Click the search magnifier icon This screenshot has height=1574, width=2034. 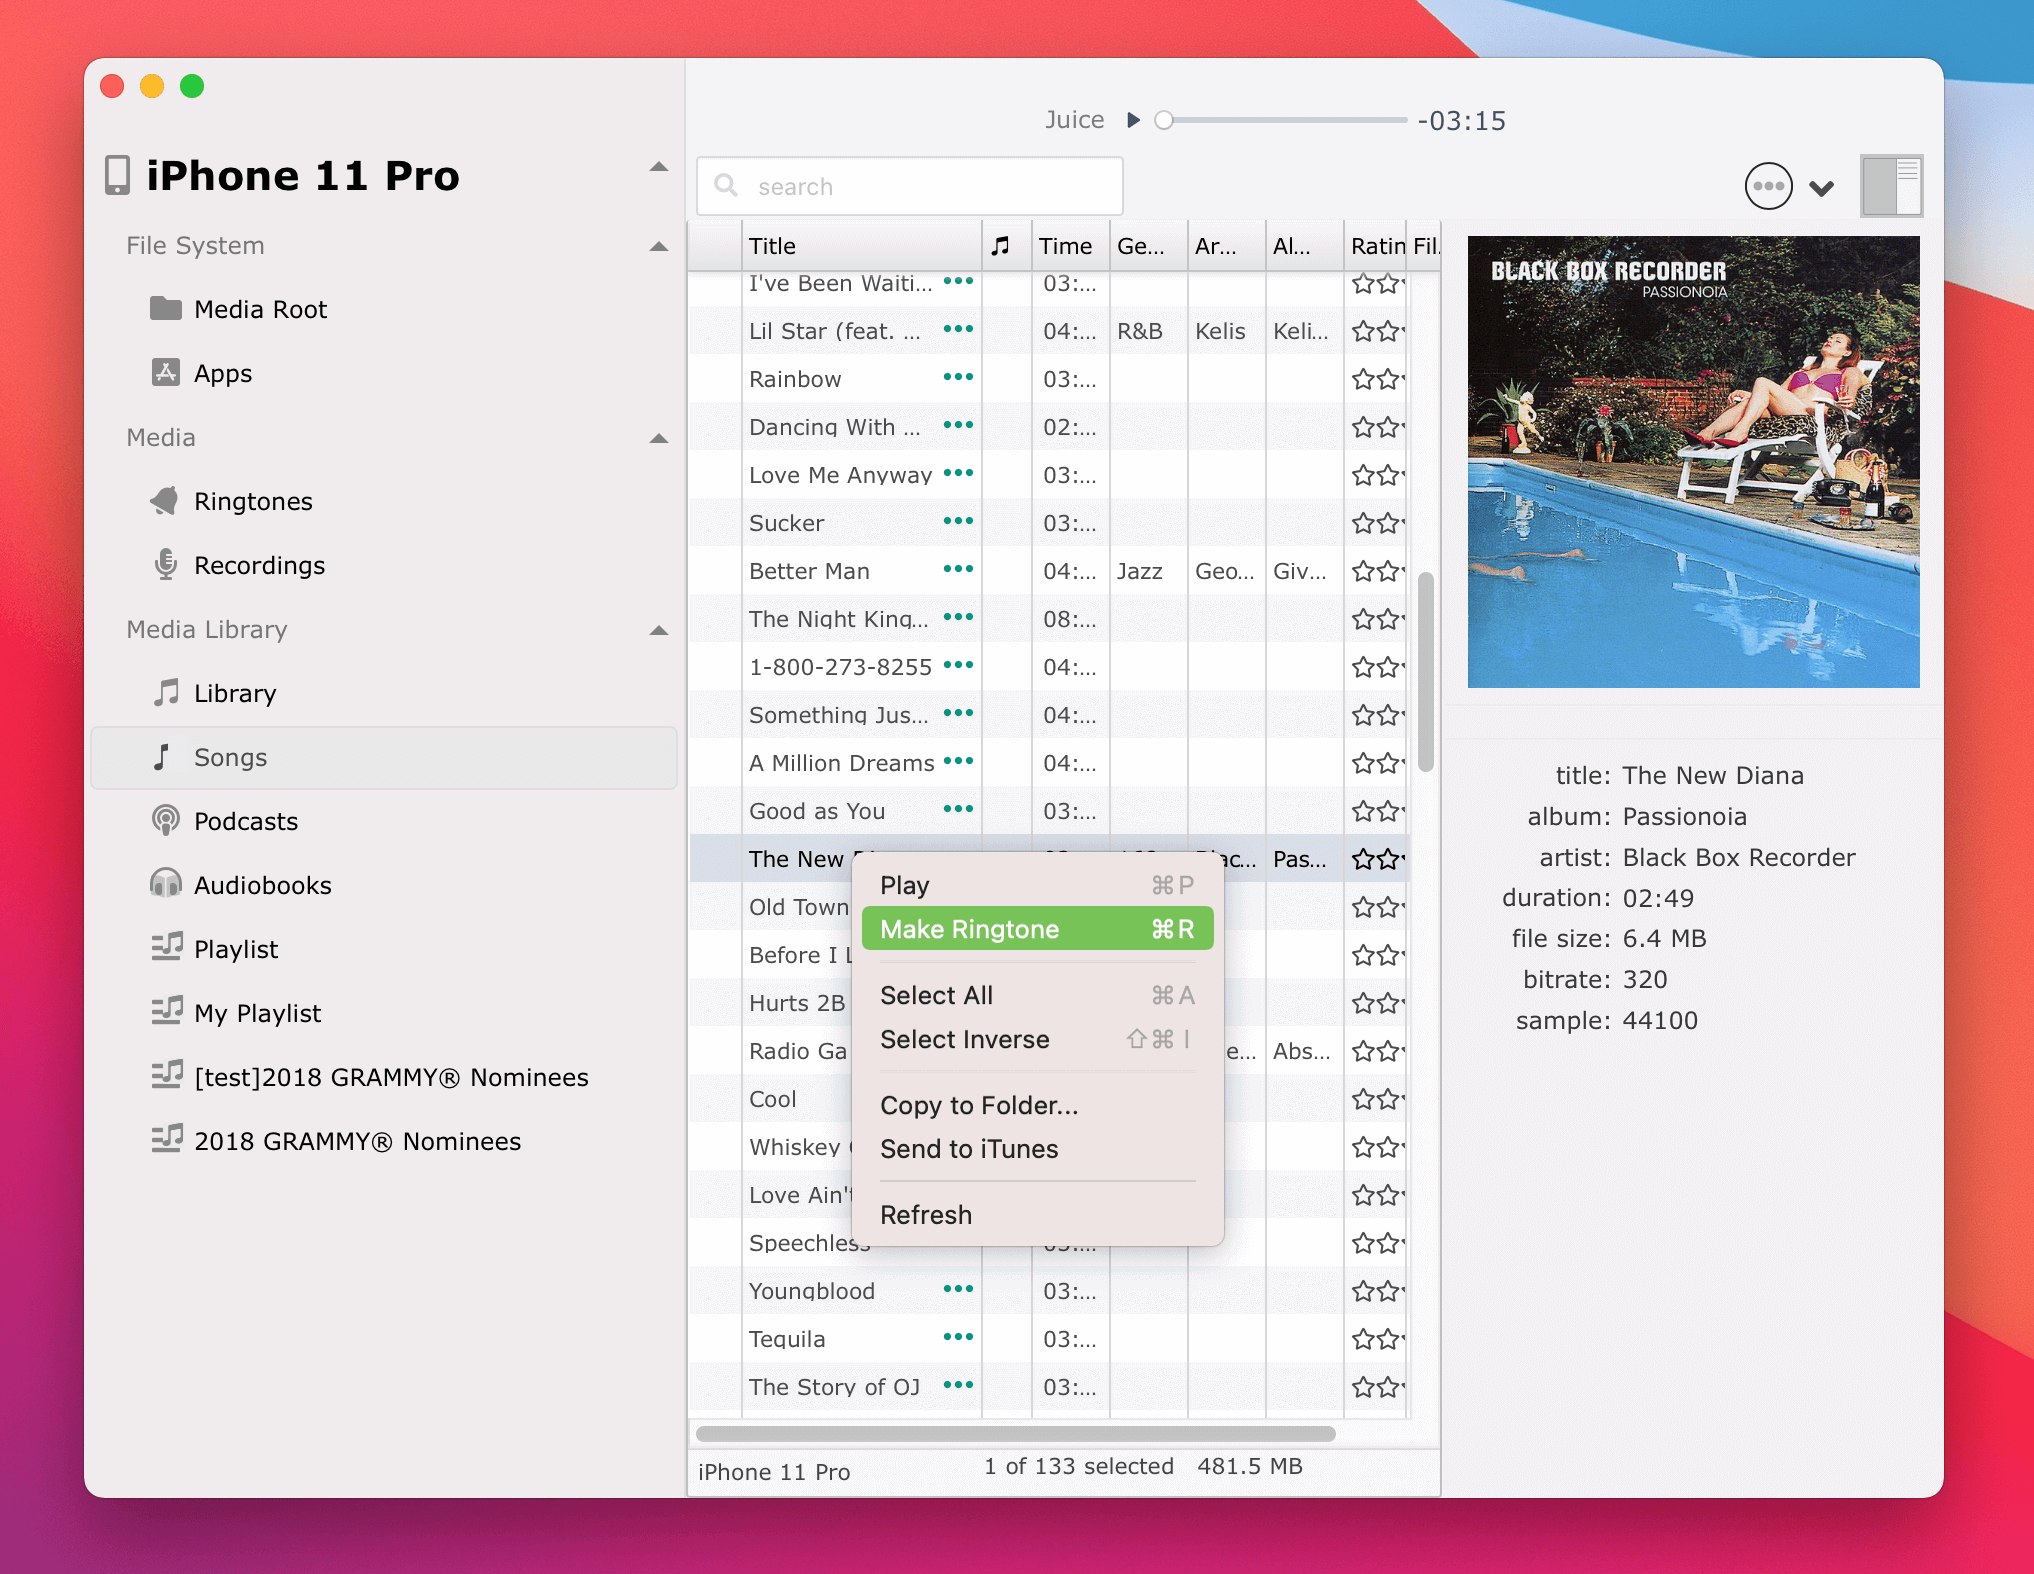[727, 186]
